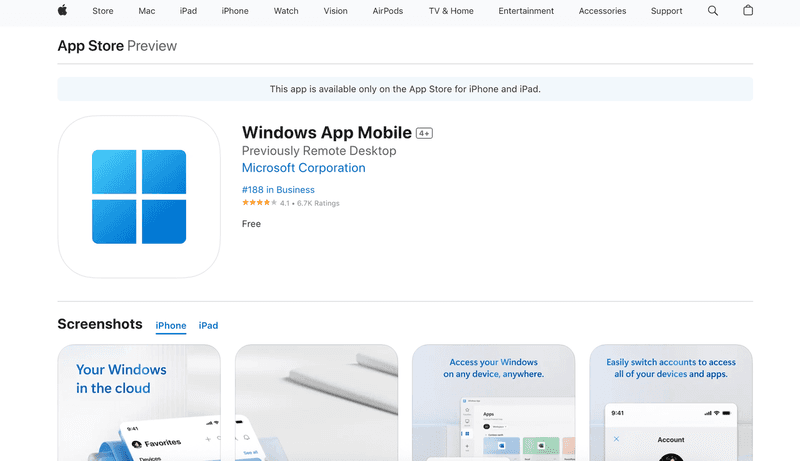
Task: Click the Previously Remote Desktop subtitle
Action: click(x=319, y=151)
